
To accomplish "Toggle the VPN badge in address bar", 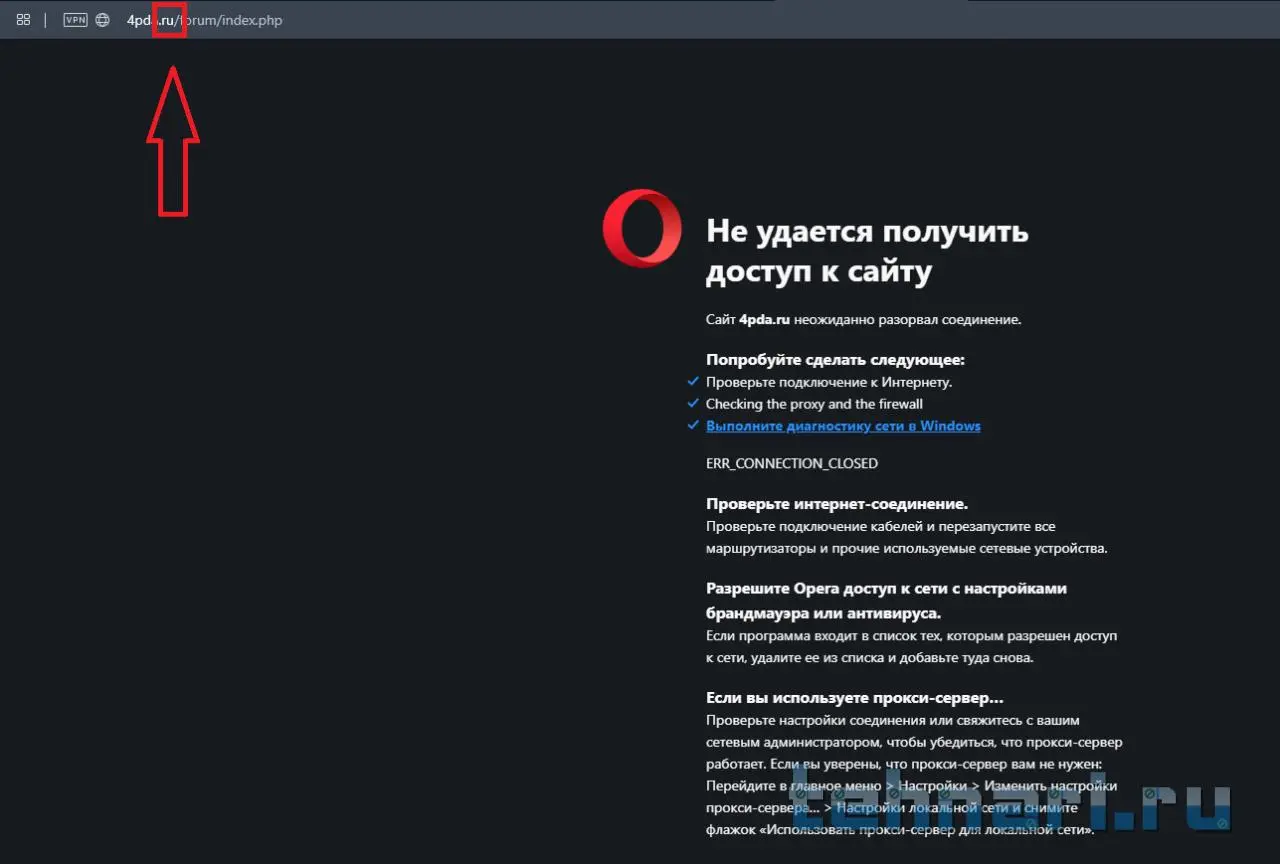I will coord(75,20).
